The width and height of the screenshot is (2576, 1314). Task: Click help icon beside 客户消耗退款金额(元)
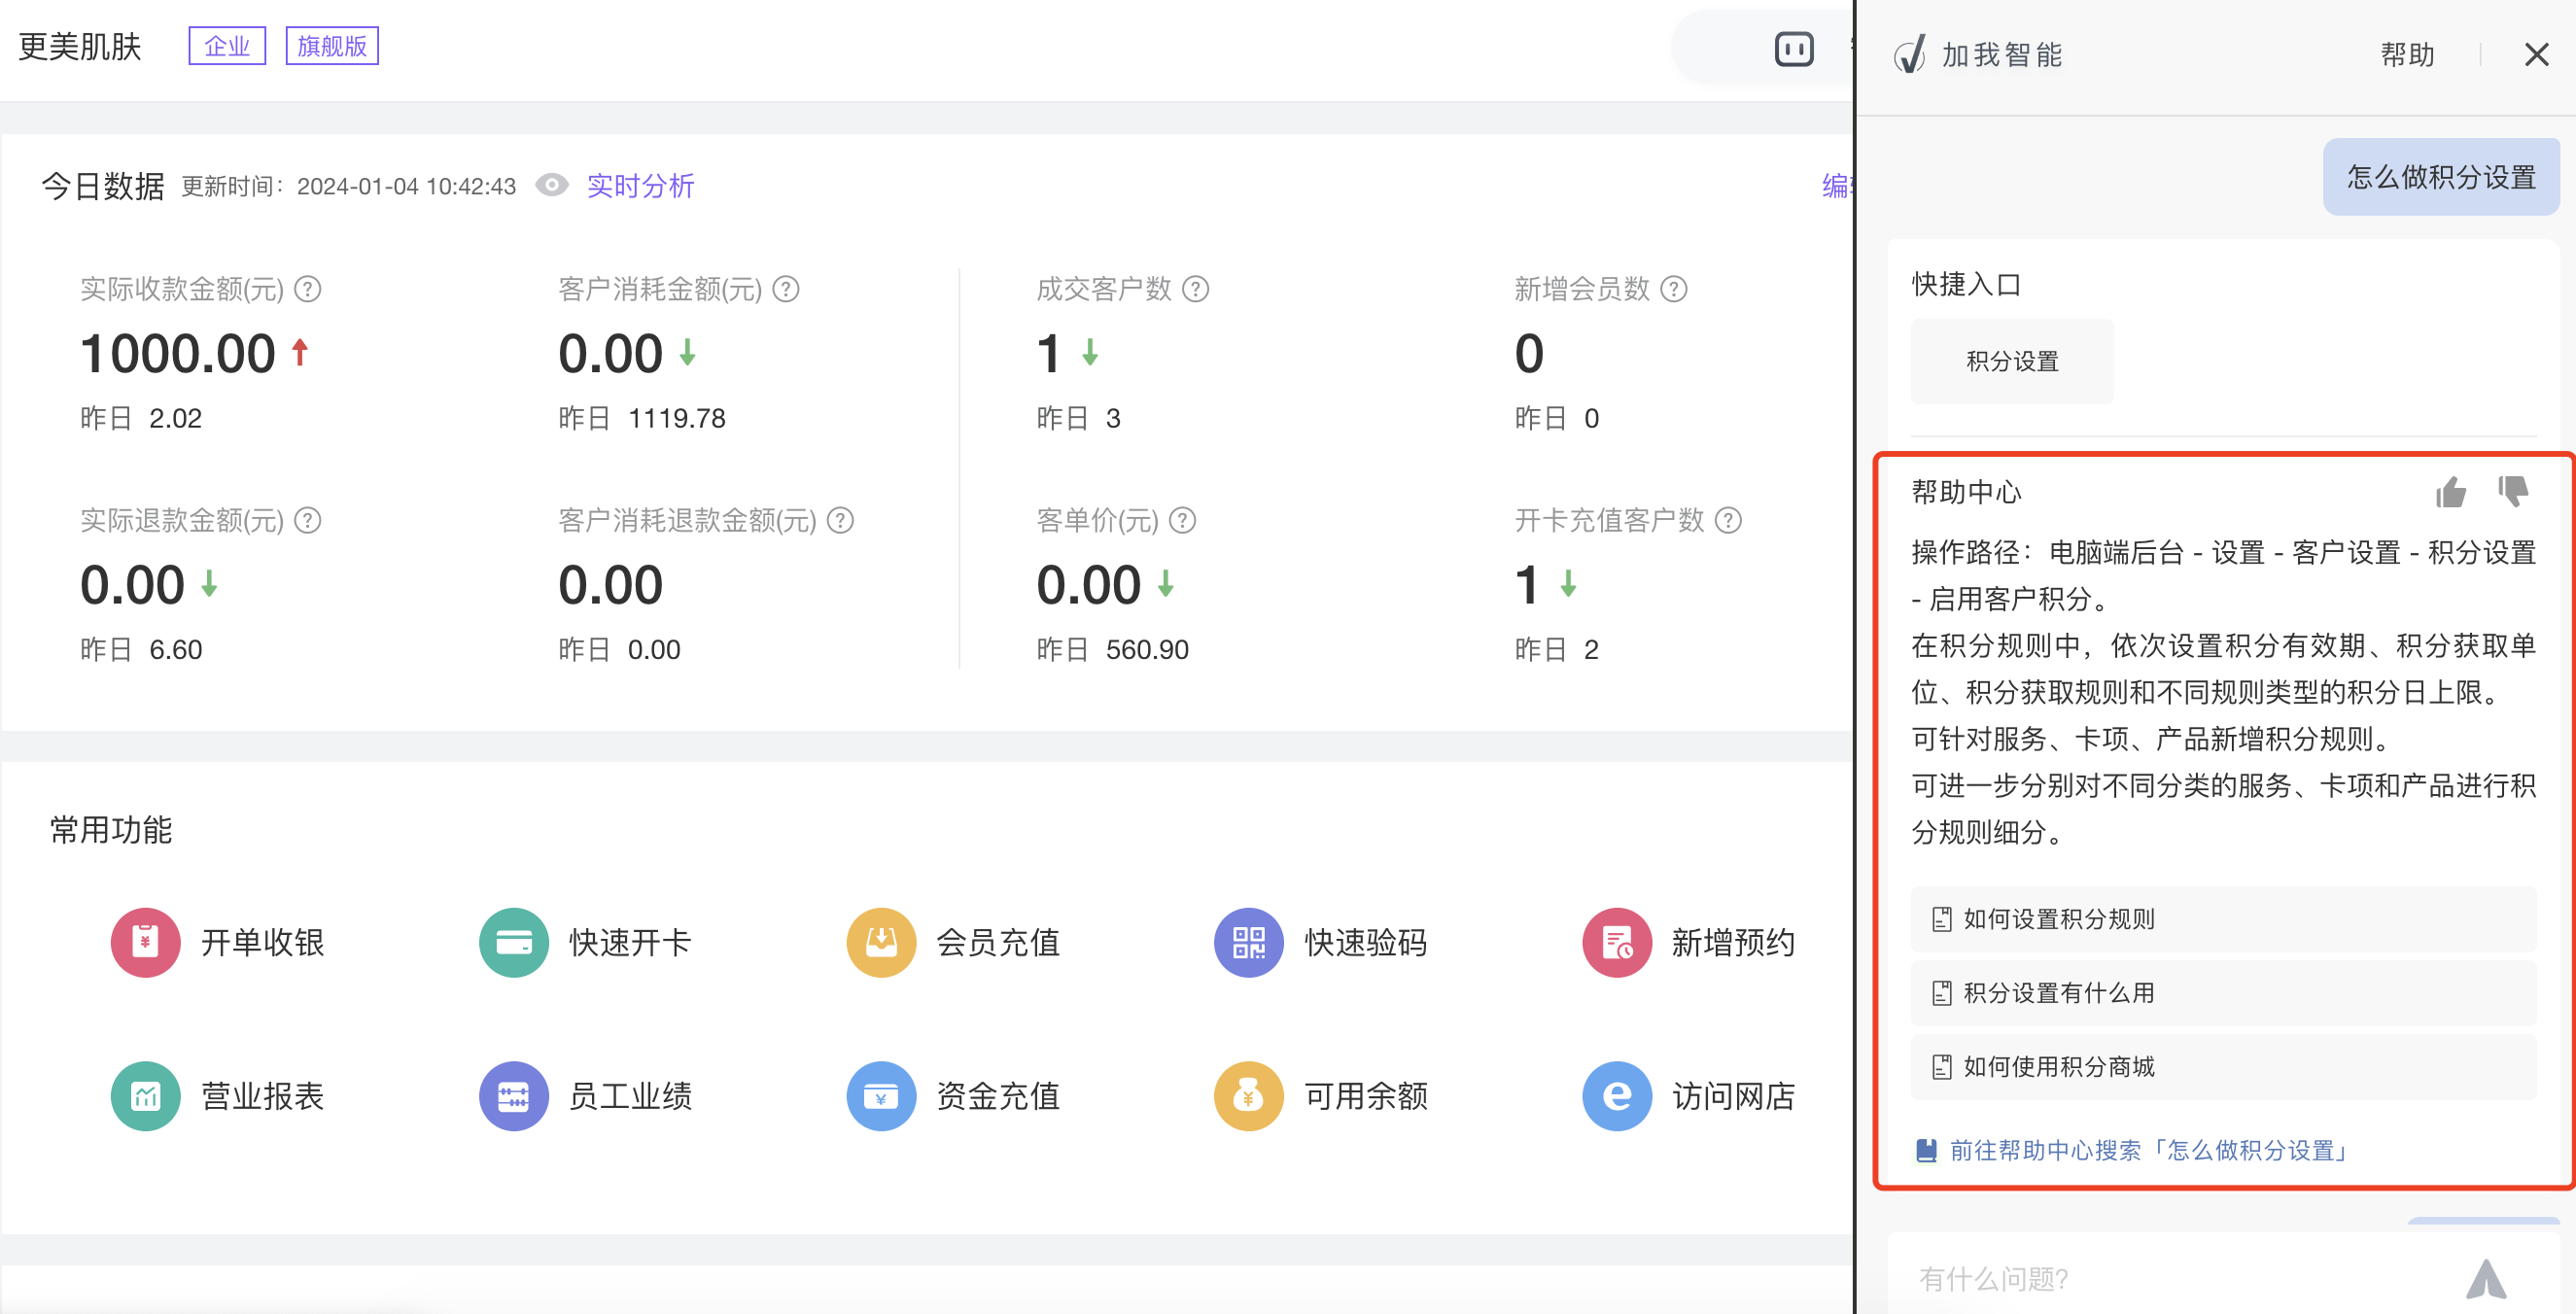point(840,520)
